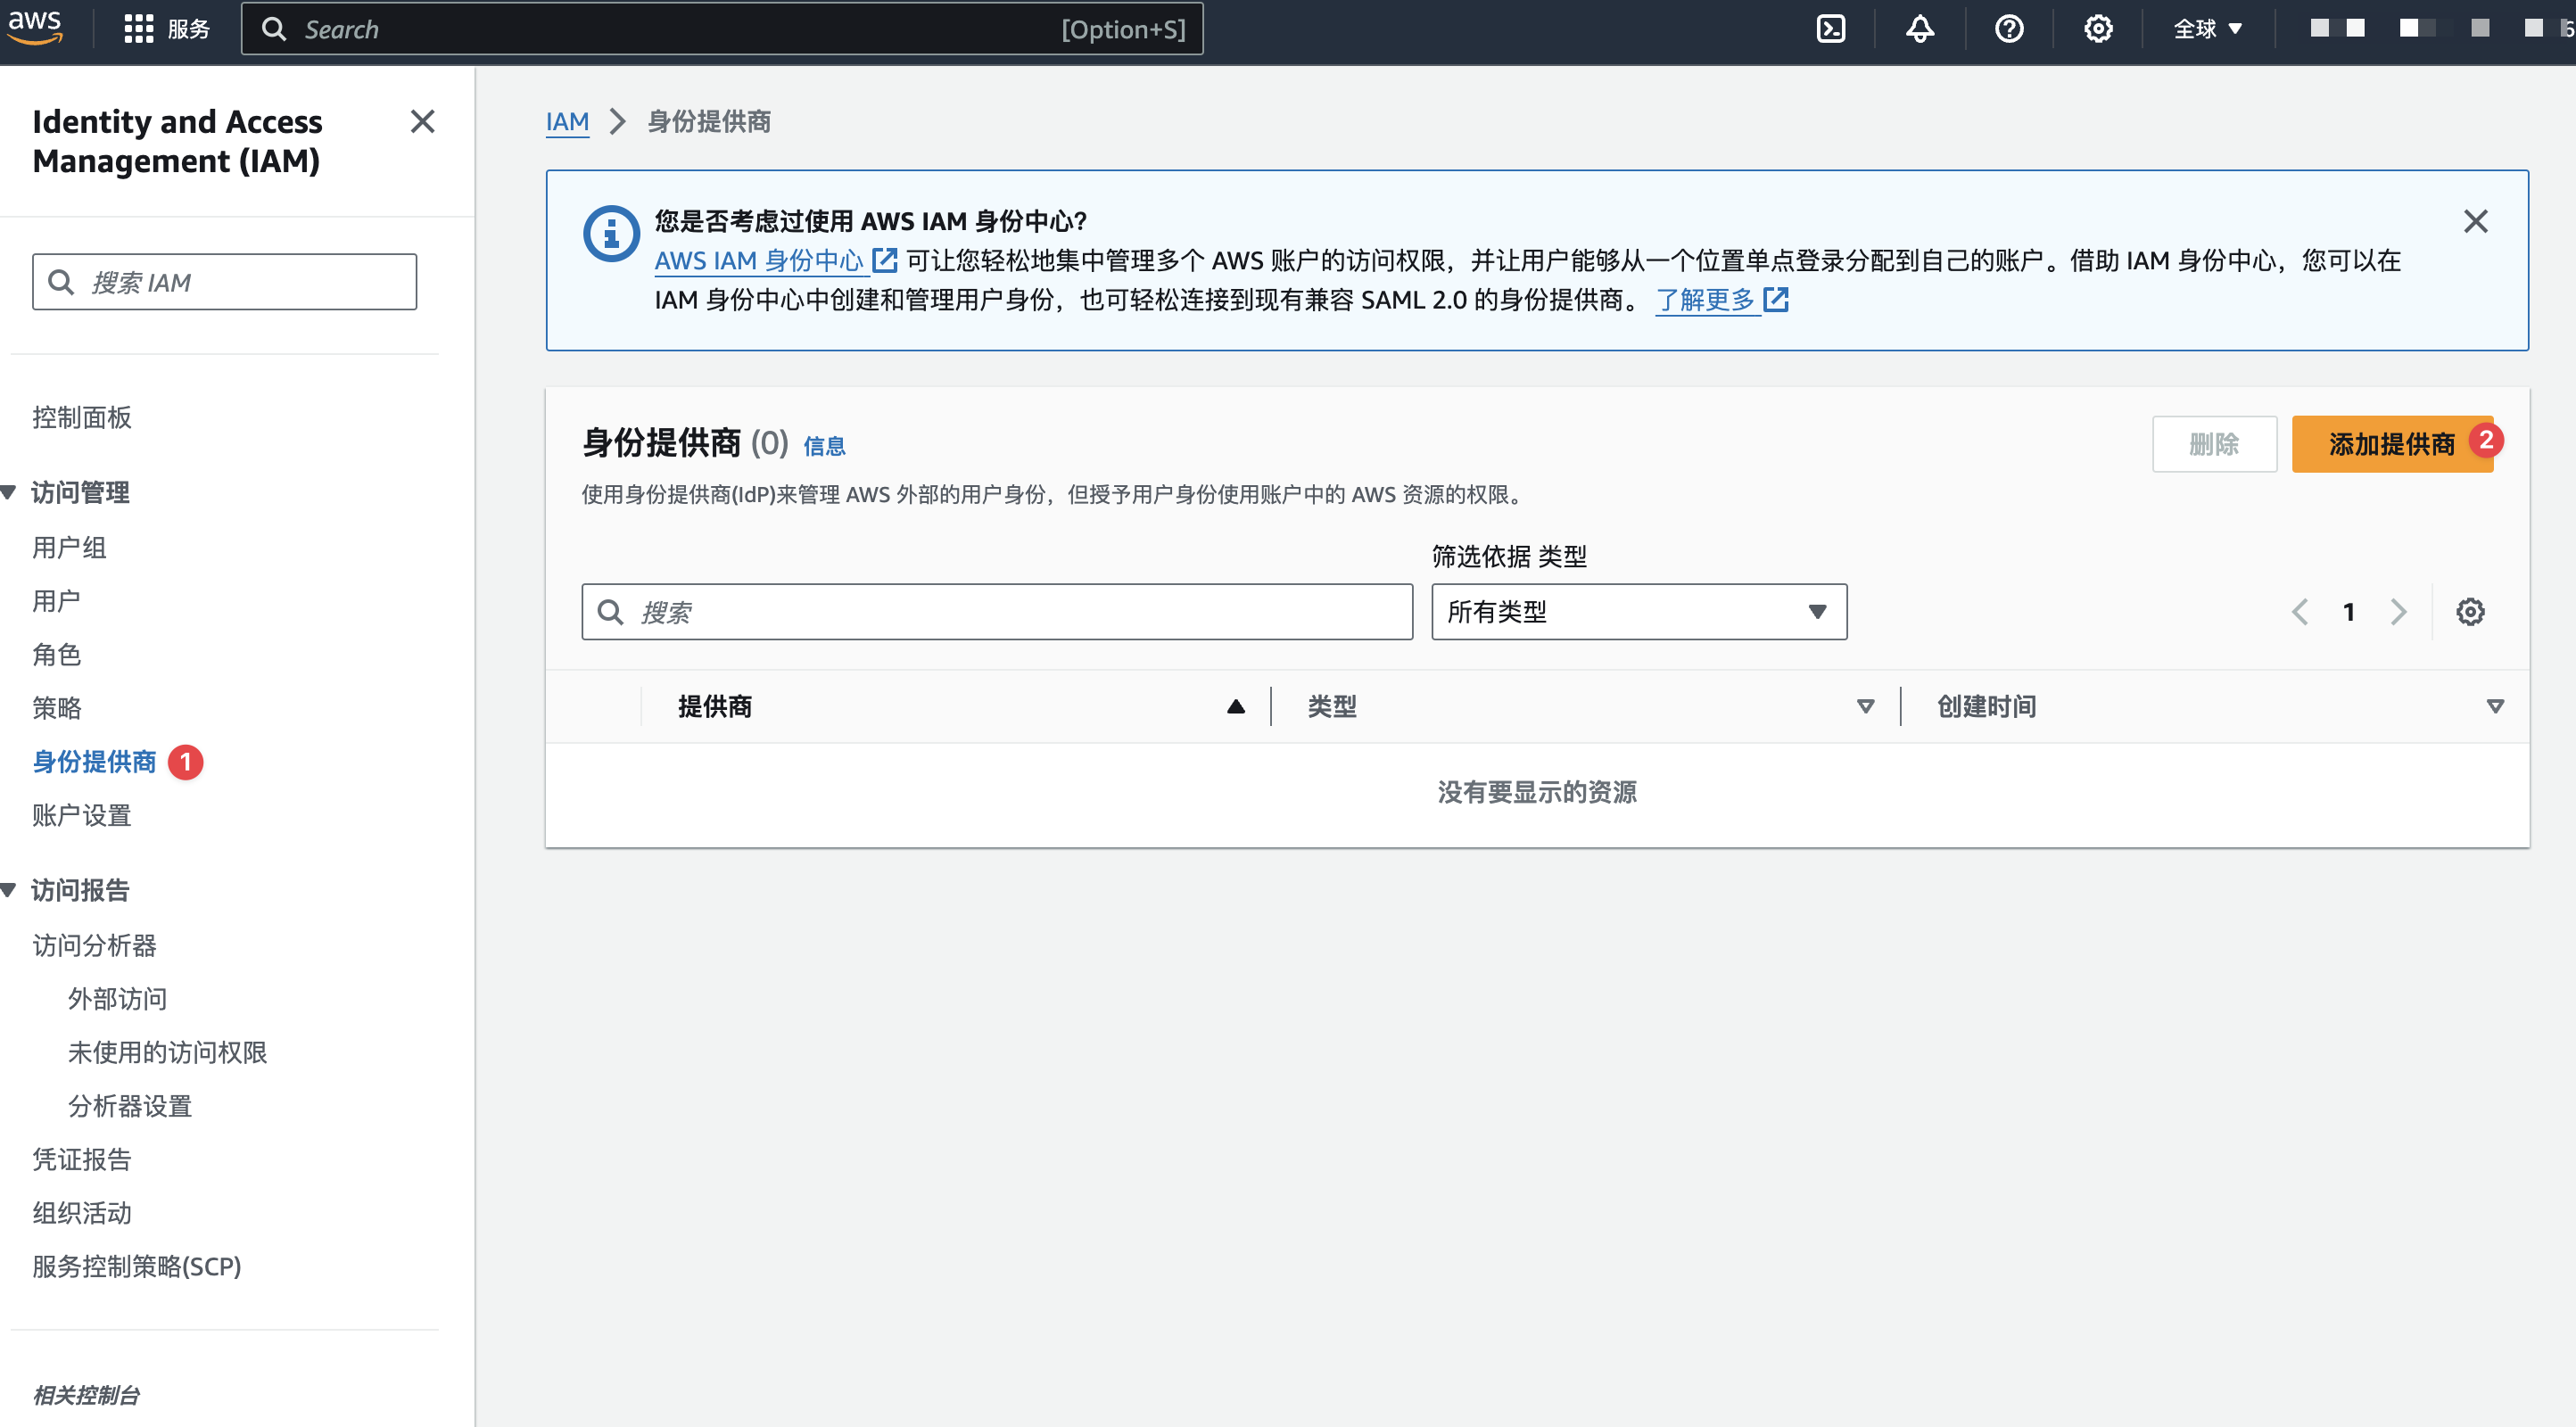Close the IAM navigation sidebar
The width and height of the screenshot is (2576, 1427).
tap(422, 121)
